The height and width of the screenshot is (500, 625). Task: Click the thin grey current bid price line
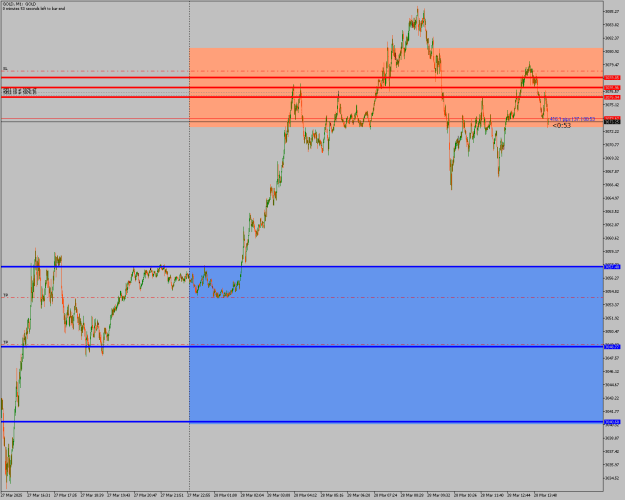302,122
